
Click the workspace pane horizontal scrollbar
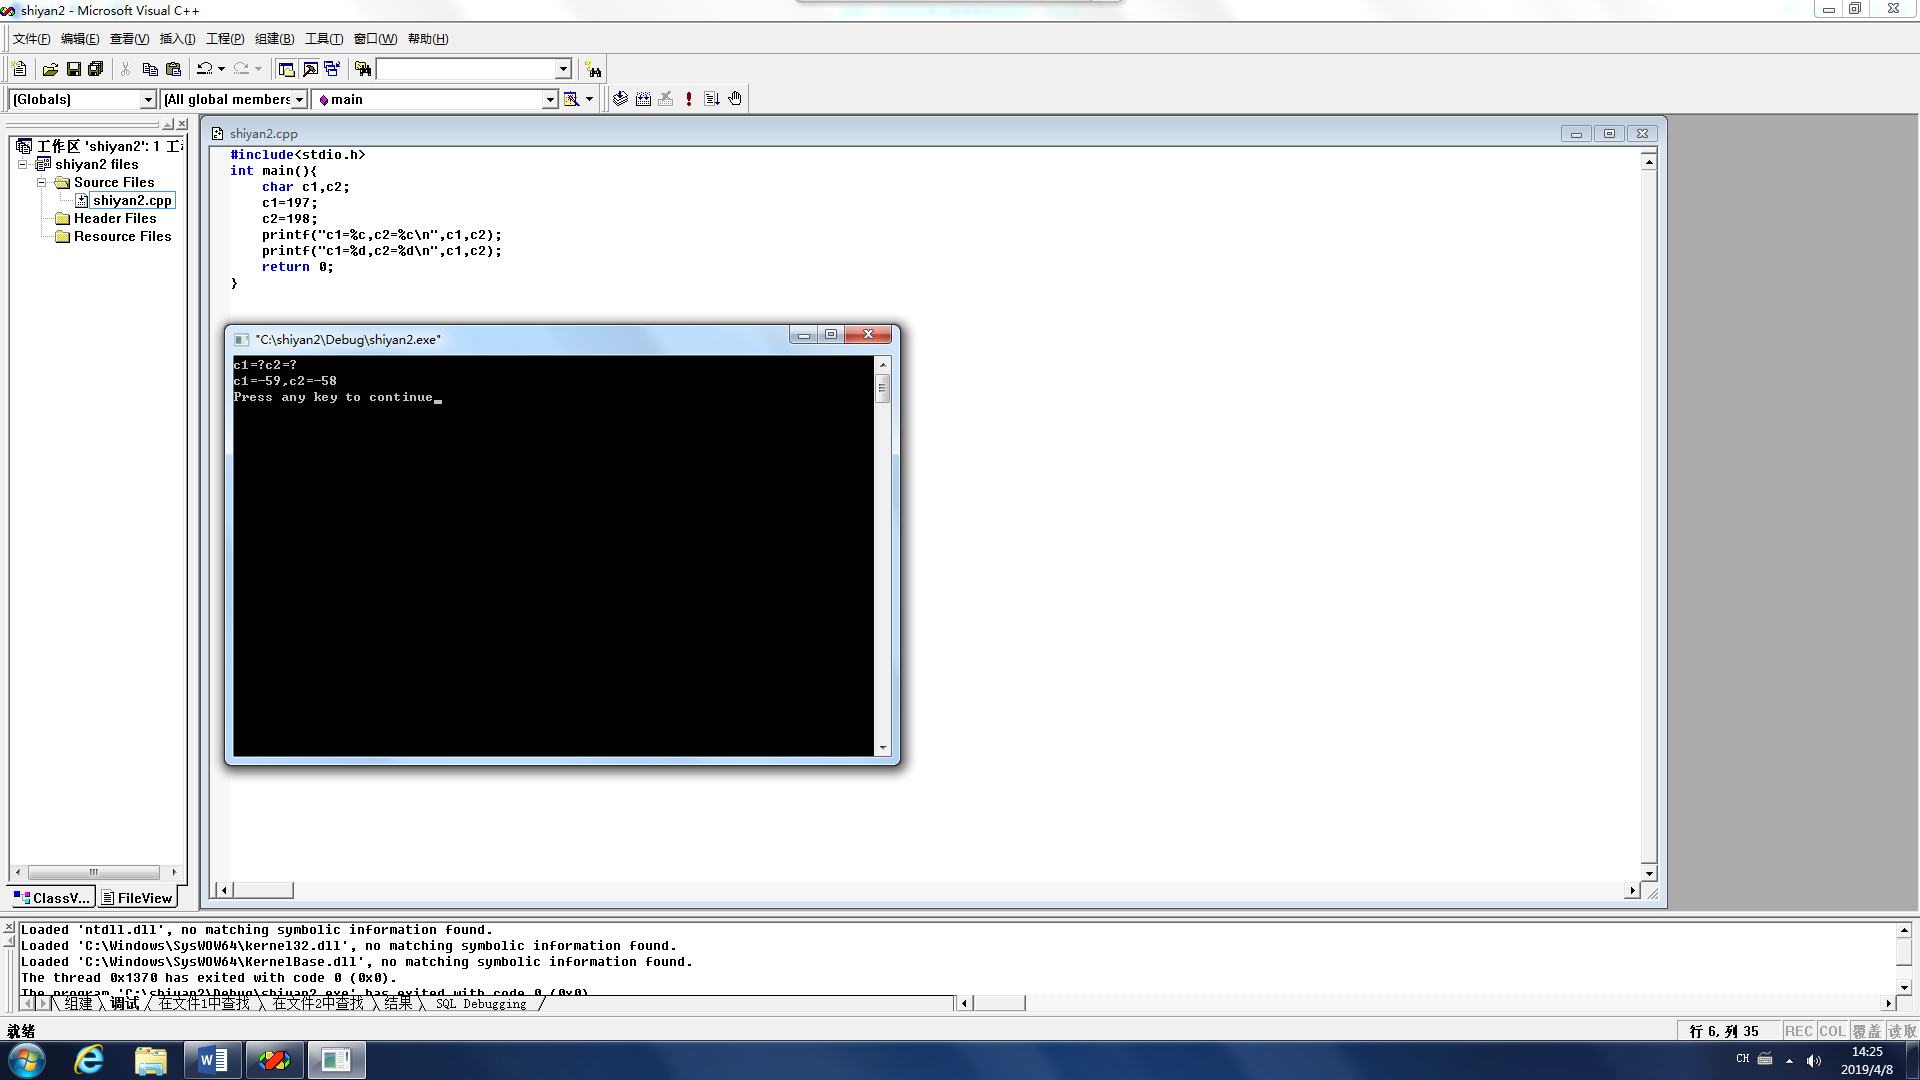click(x=94, y=872)
